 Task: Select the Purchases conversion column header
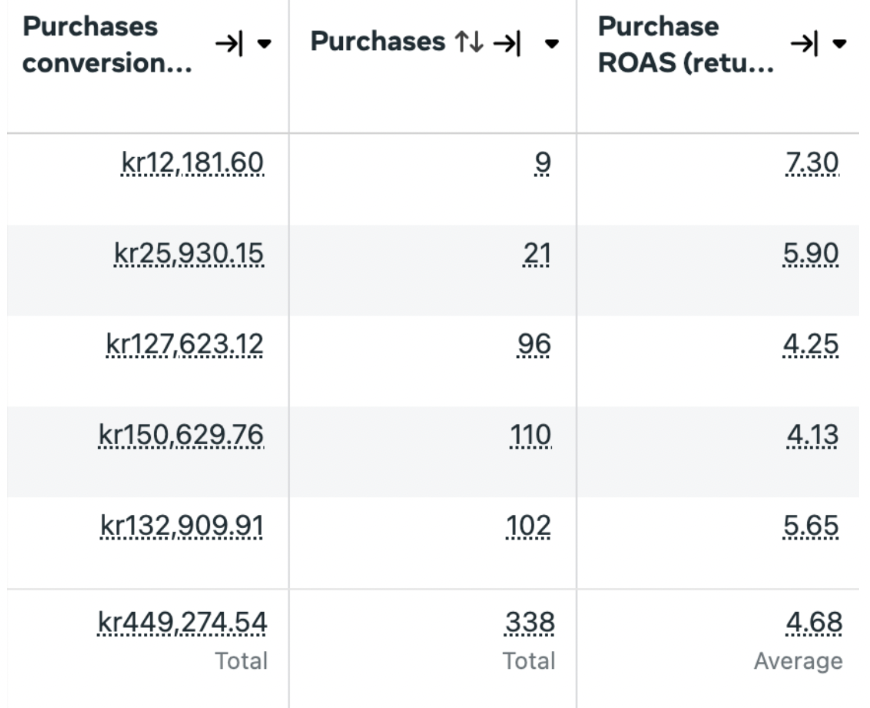[107, 44]
